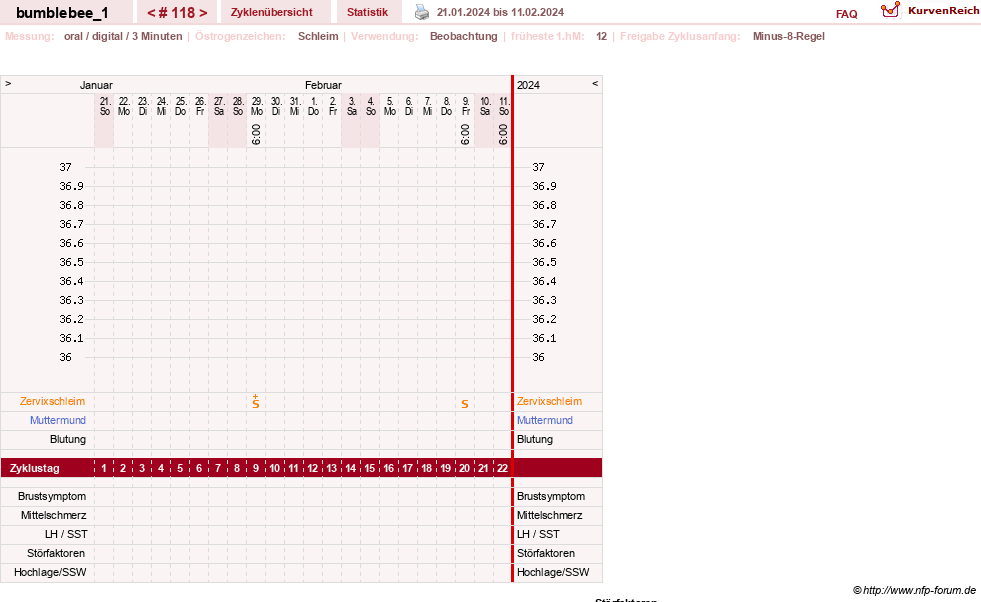Select cycle day 14 cell
Screen dimensions: 981x602
tap(351, 468)
